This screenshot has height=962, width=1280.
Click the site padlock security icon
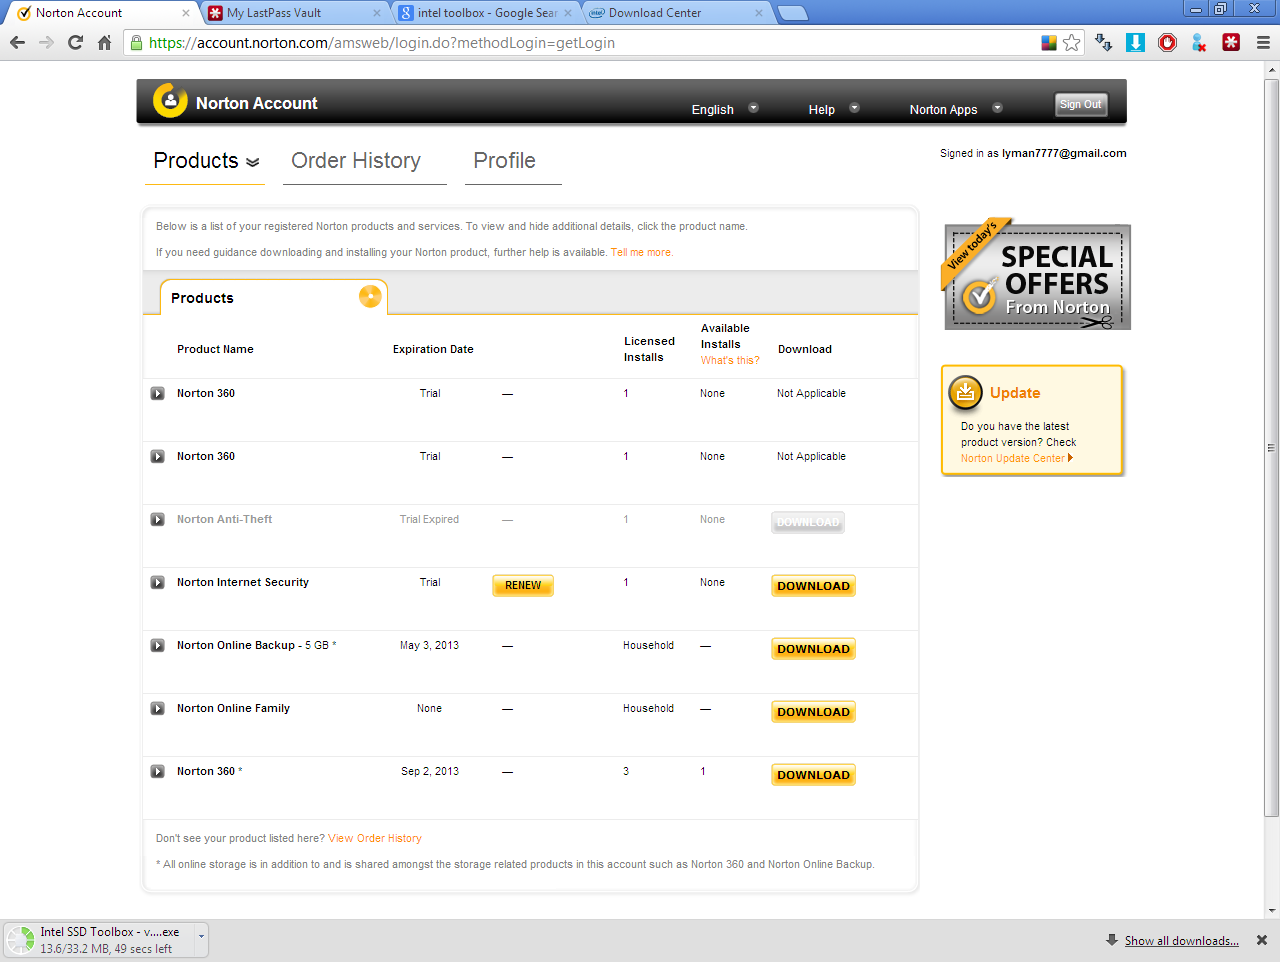(137, 42)
